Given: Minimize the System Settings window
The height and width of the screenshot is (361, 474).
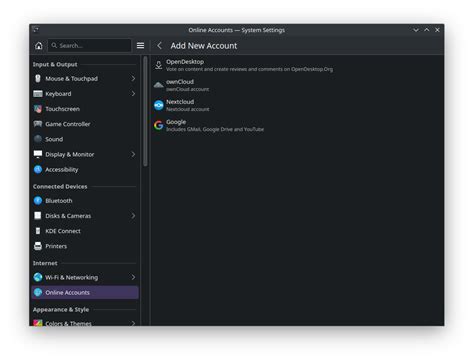Looking at the screenshot, I should click(416, 30).
